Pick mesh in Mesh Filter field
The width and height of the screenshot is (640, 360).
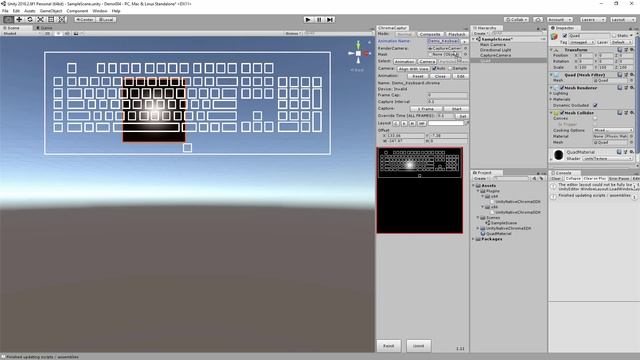(631, 80)
